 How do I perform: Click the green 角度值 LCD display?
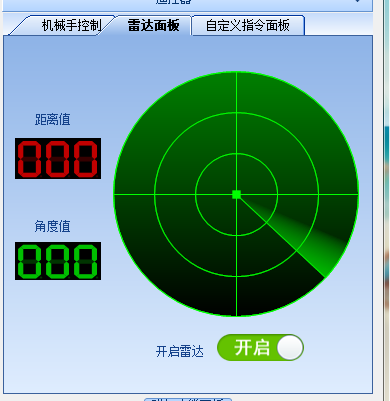coord(58,261)
